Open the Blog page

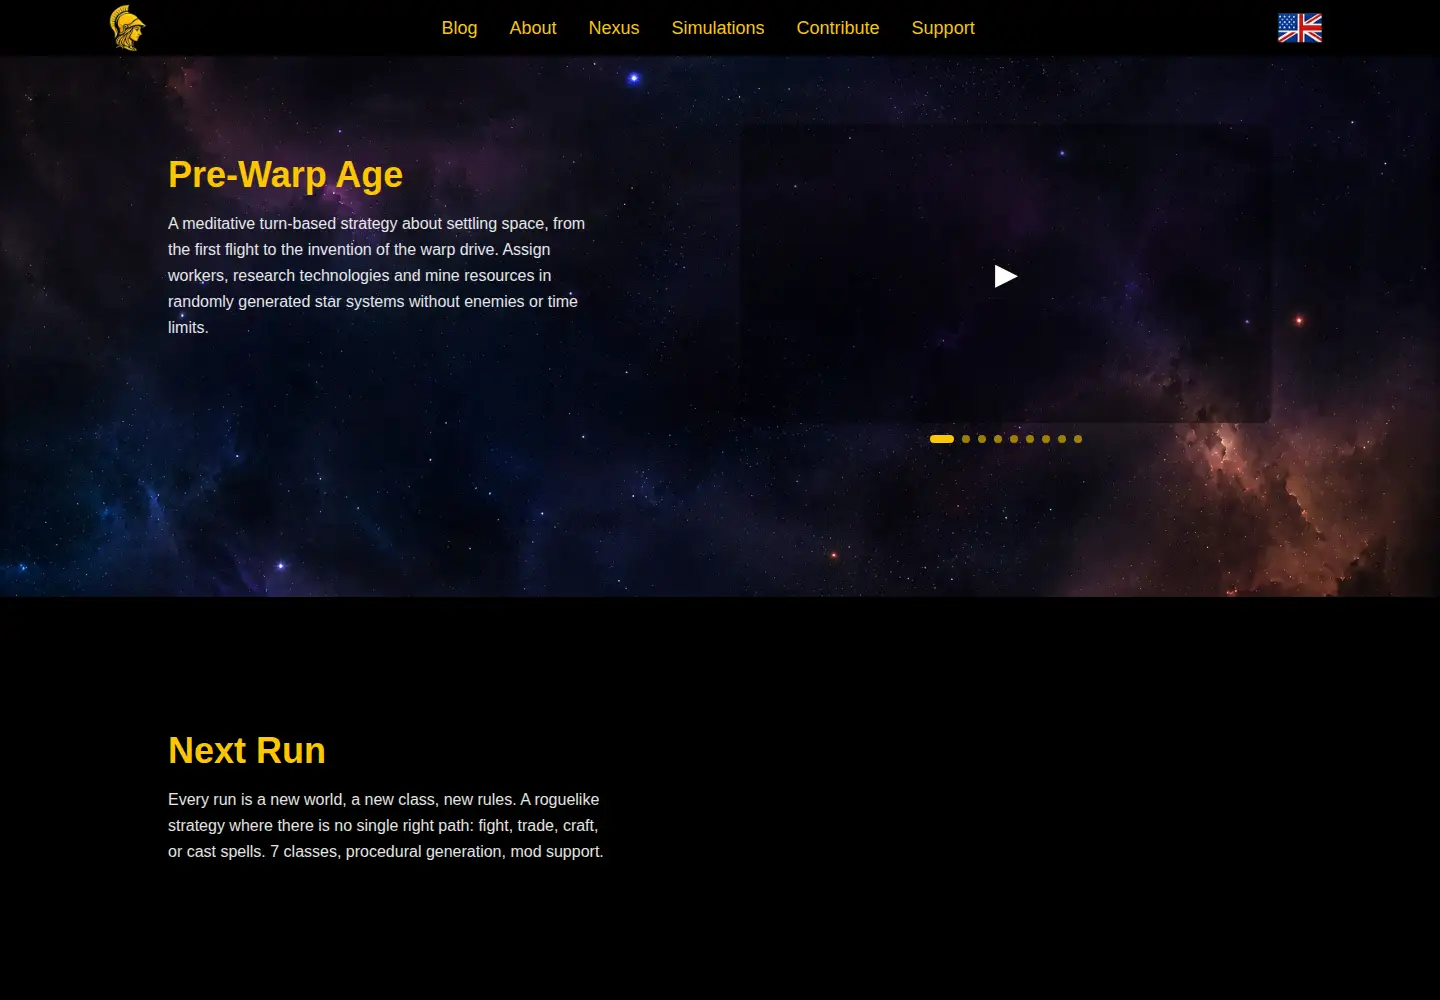(x=459, y=28)
